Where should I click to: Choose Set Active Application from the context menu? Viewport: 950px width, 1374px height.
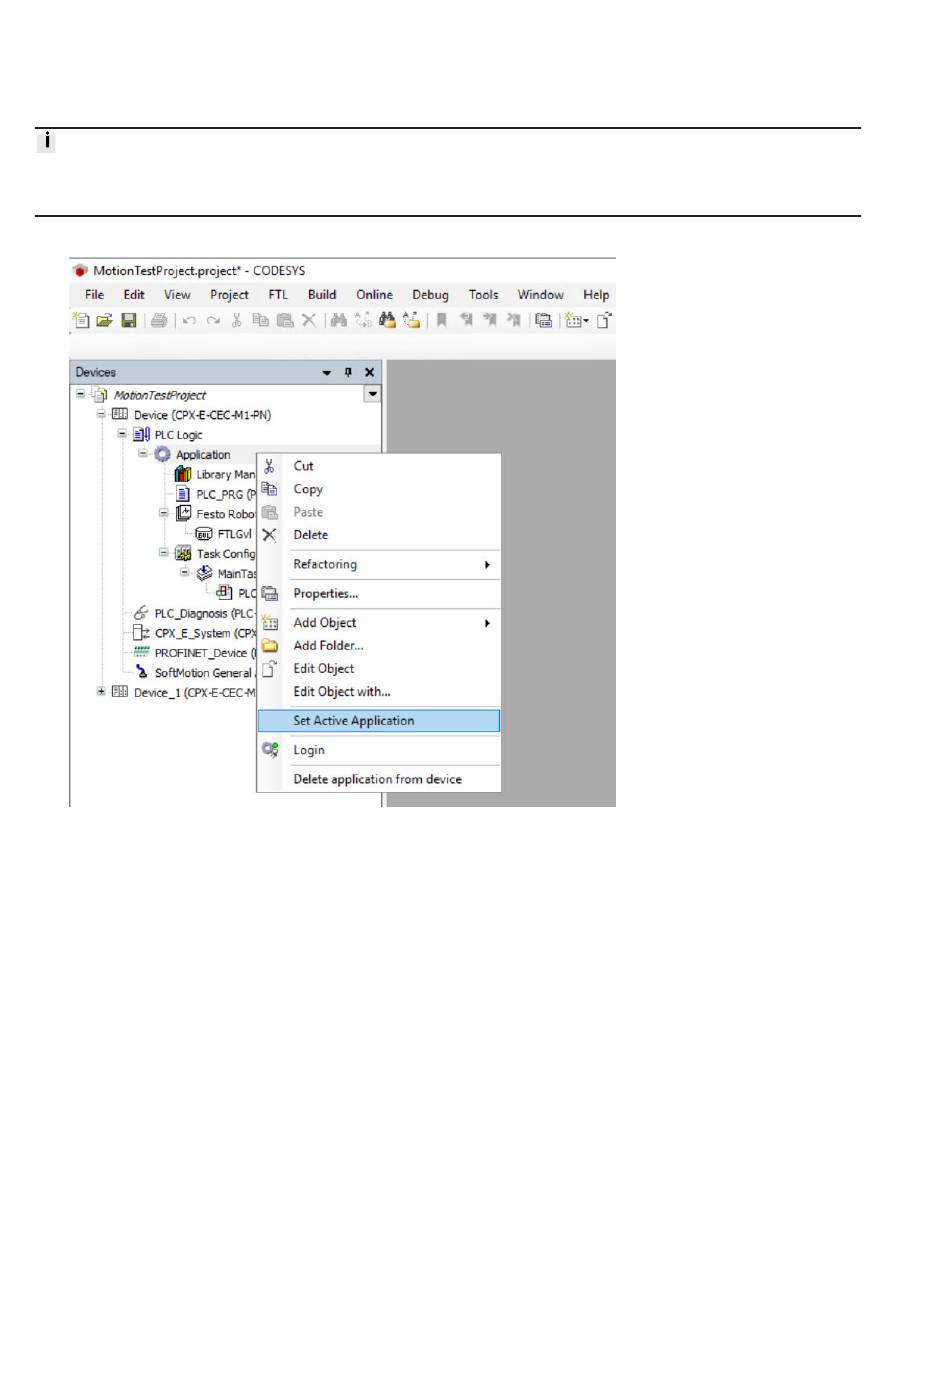pos(379,721)
